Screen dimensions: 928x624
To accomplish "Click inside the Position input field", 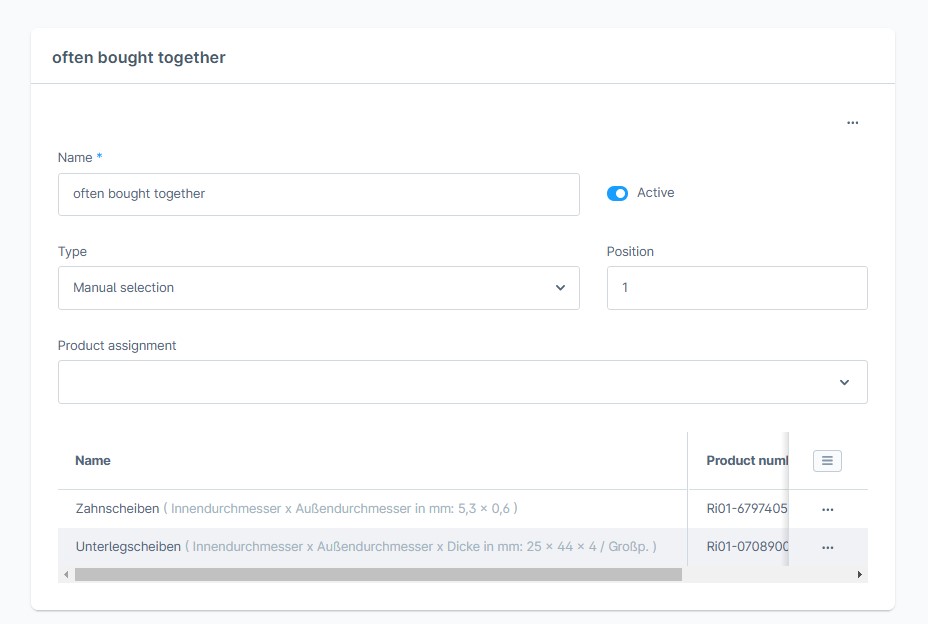I will click(x=737, y=287).
